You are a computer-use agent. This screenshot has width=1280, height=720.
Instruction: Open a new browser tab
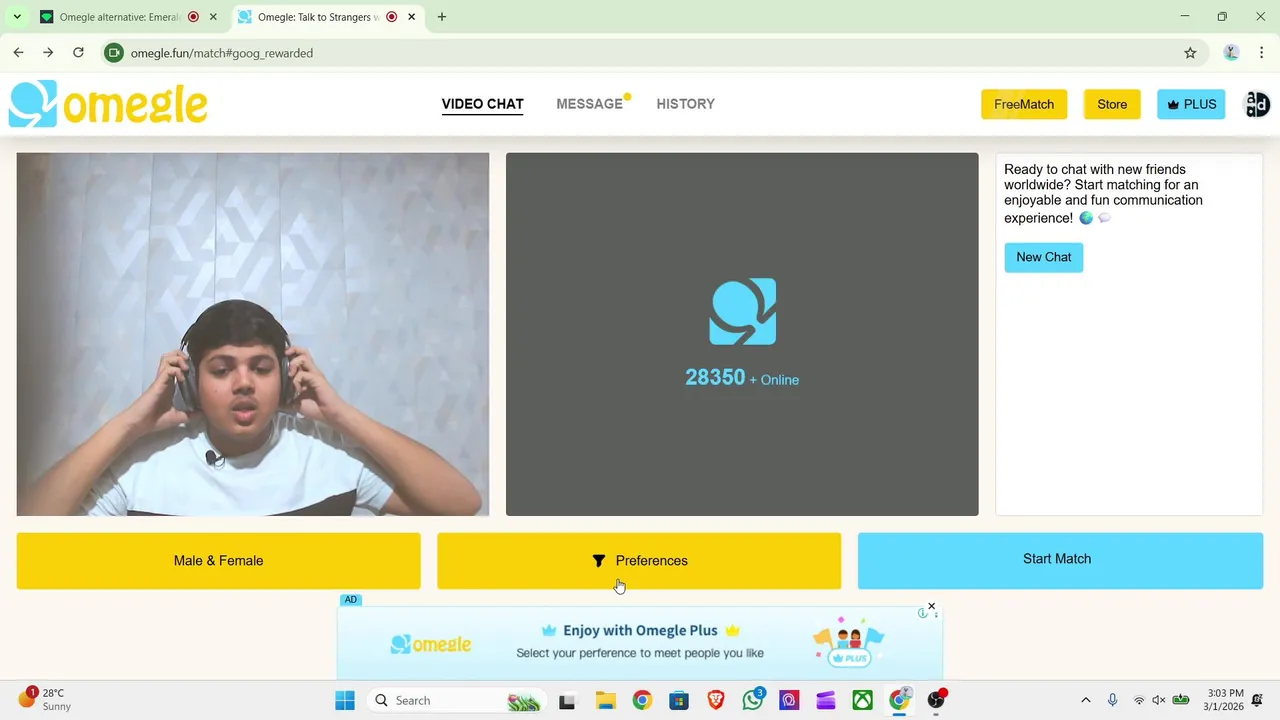point(441,17)
